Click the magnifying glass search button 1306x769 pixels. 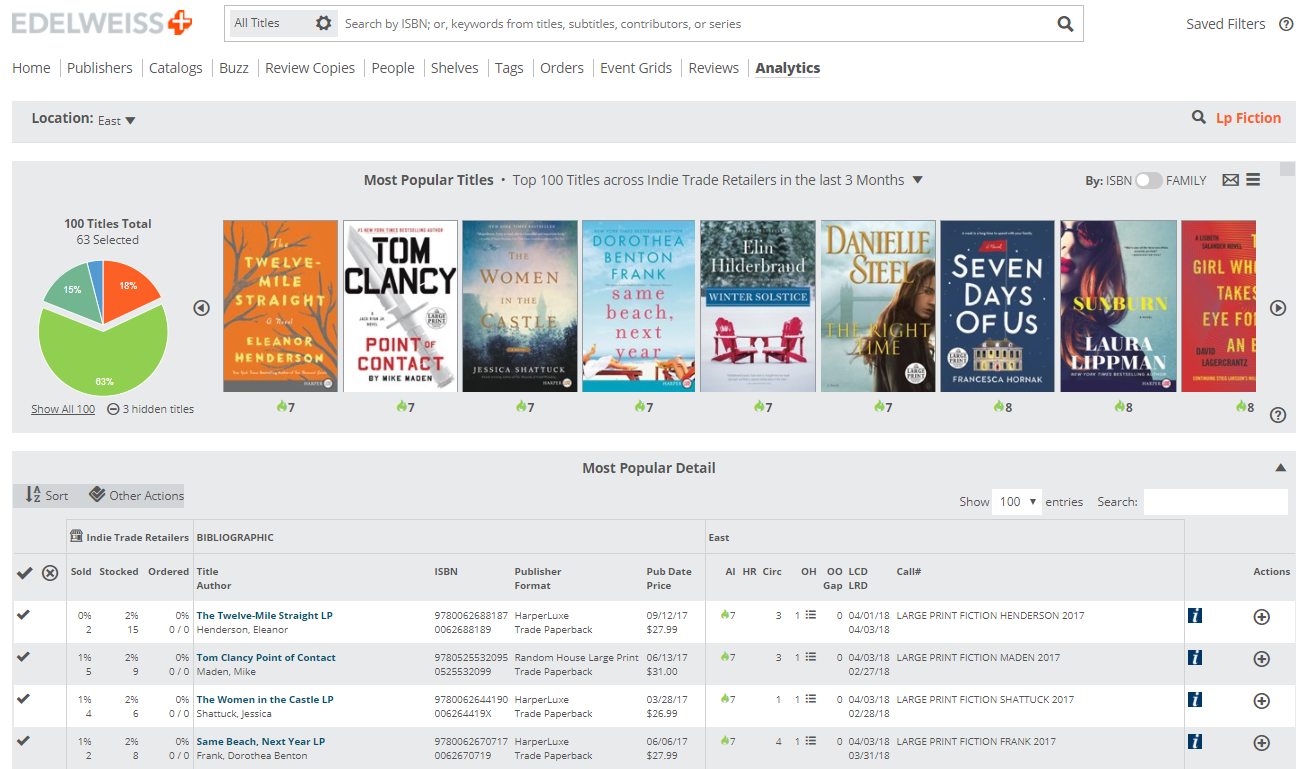tap(1065, 24)
